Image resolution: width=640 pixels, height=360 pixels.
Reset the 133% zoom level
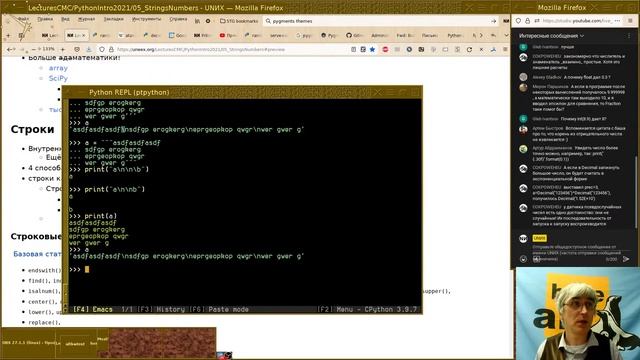[48, 49]
